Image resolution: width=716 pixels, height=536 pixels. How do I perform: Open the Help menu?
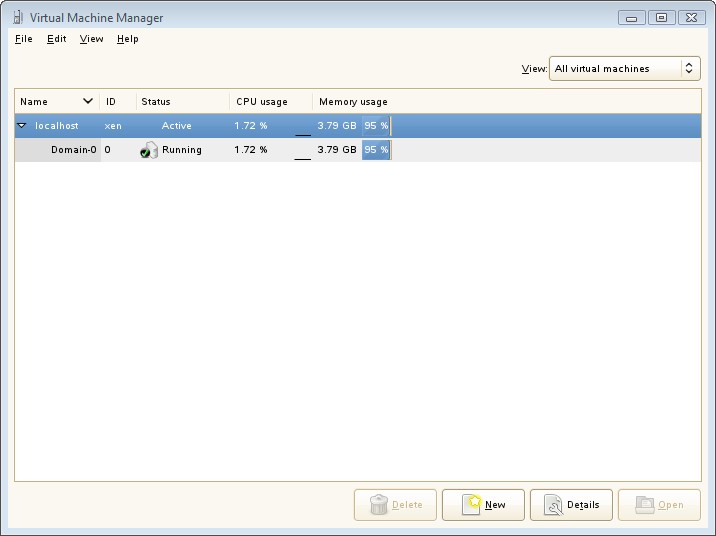(x=127, y=39)
